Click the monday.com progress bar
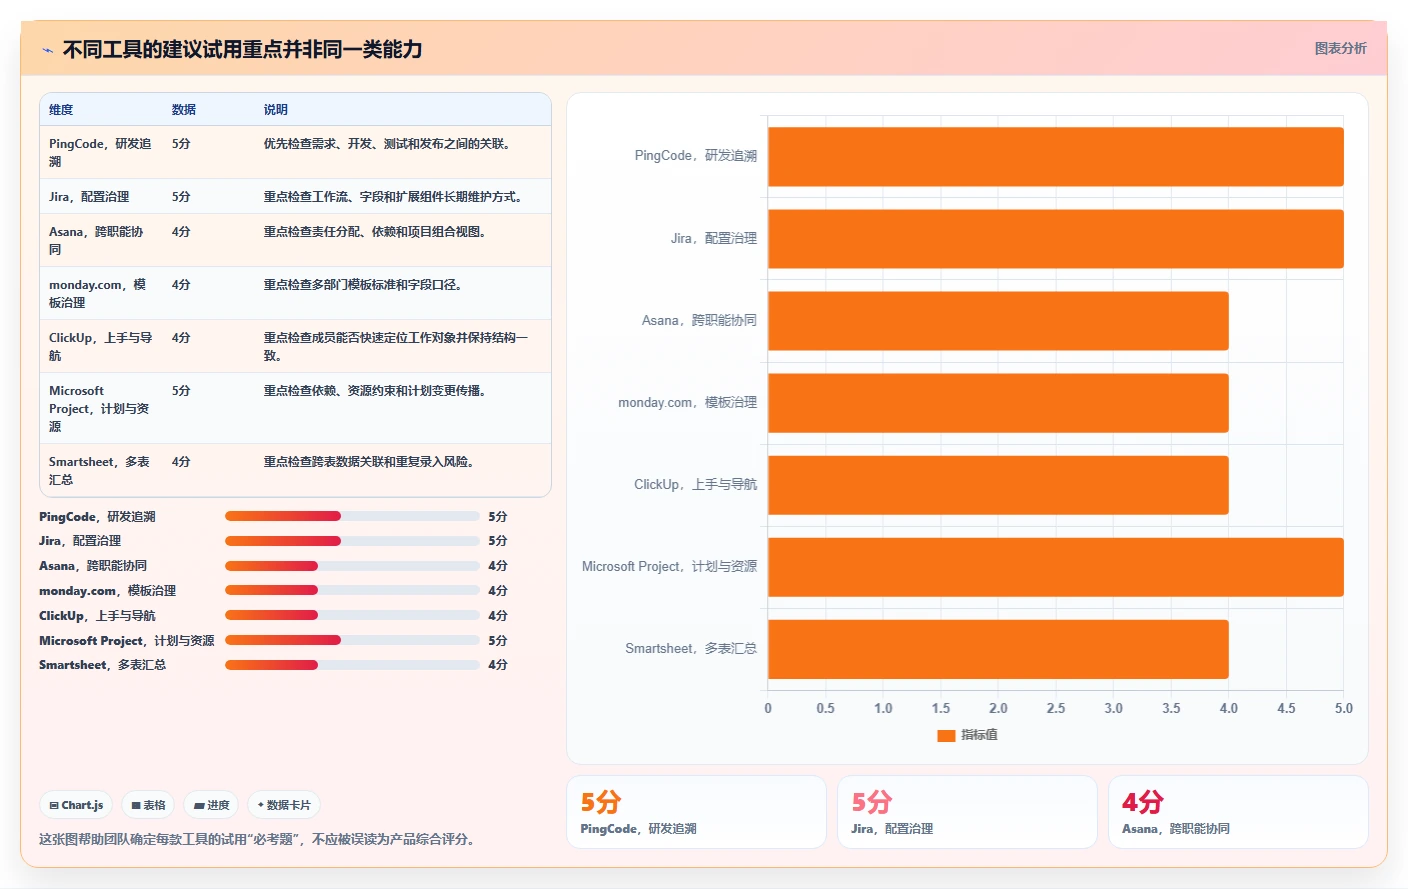This screenshot has height=889, width=1408. coord(352,590)
